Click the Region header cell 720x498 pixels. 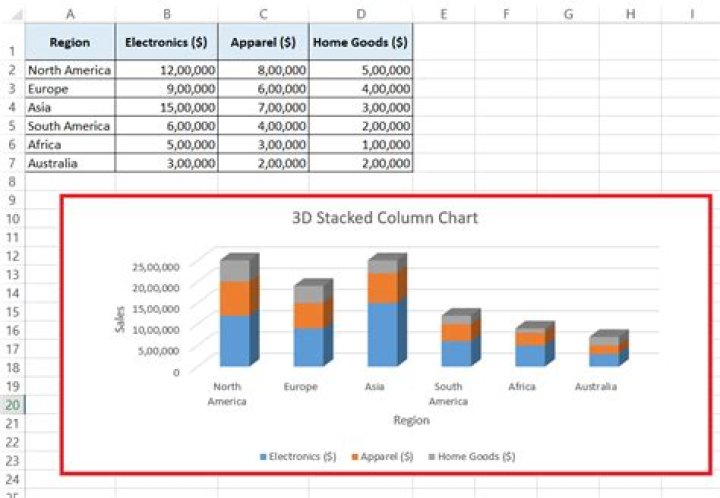(70, 42)
